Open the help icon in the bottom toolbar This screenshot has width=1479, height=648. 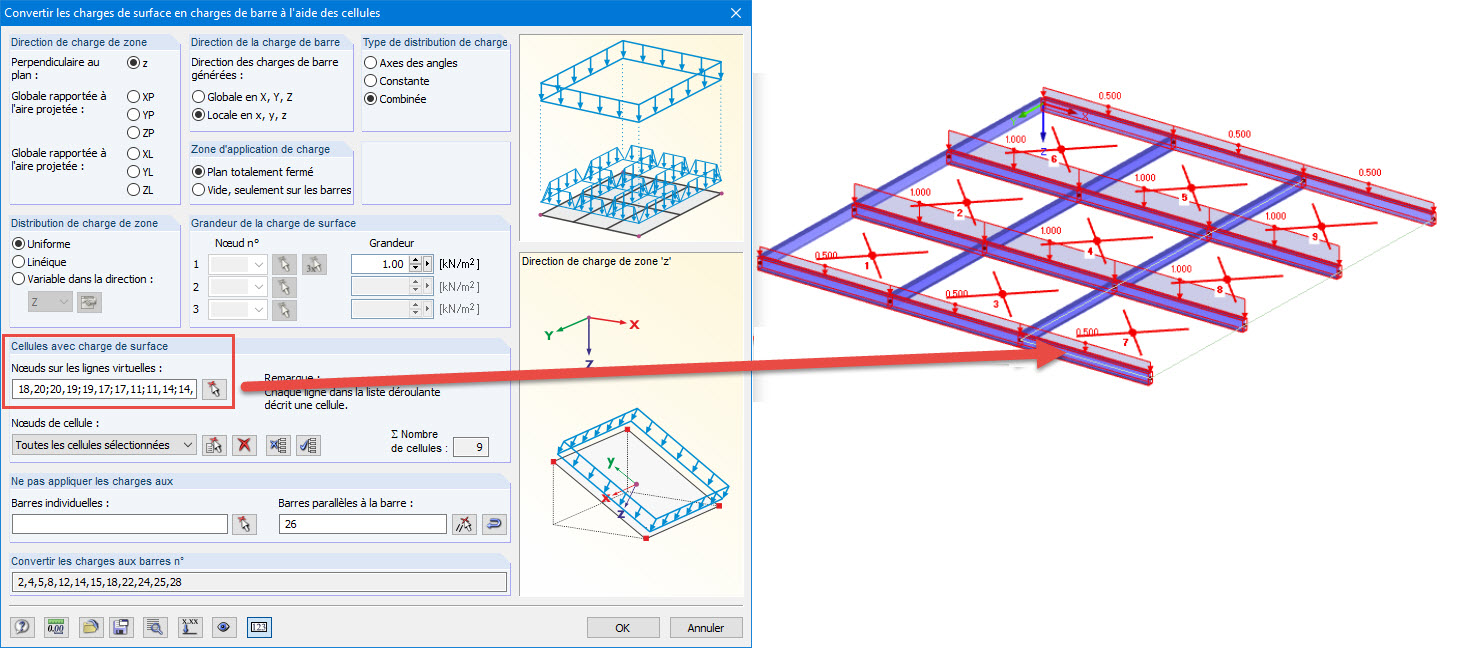[22, 628]
